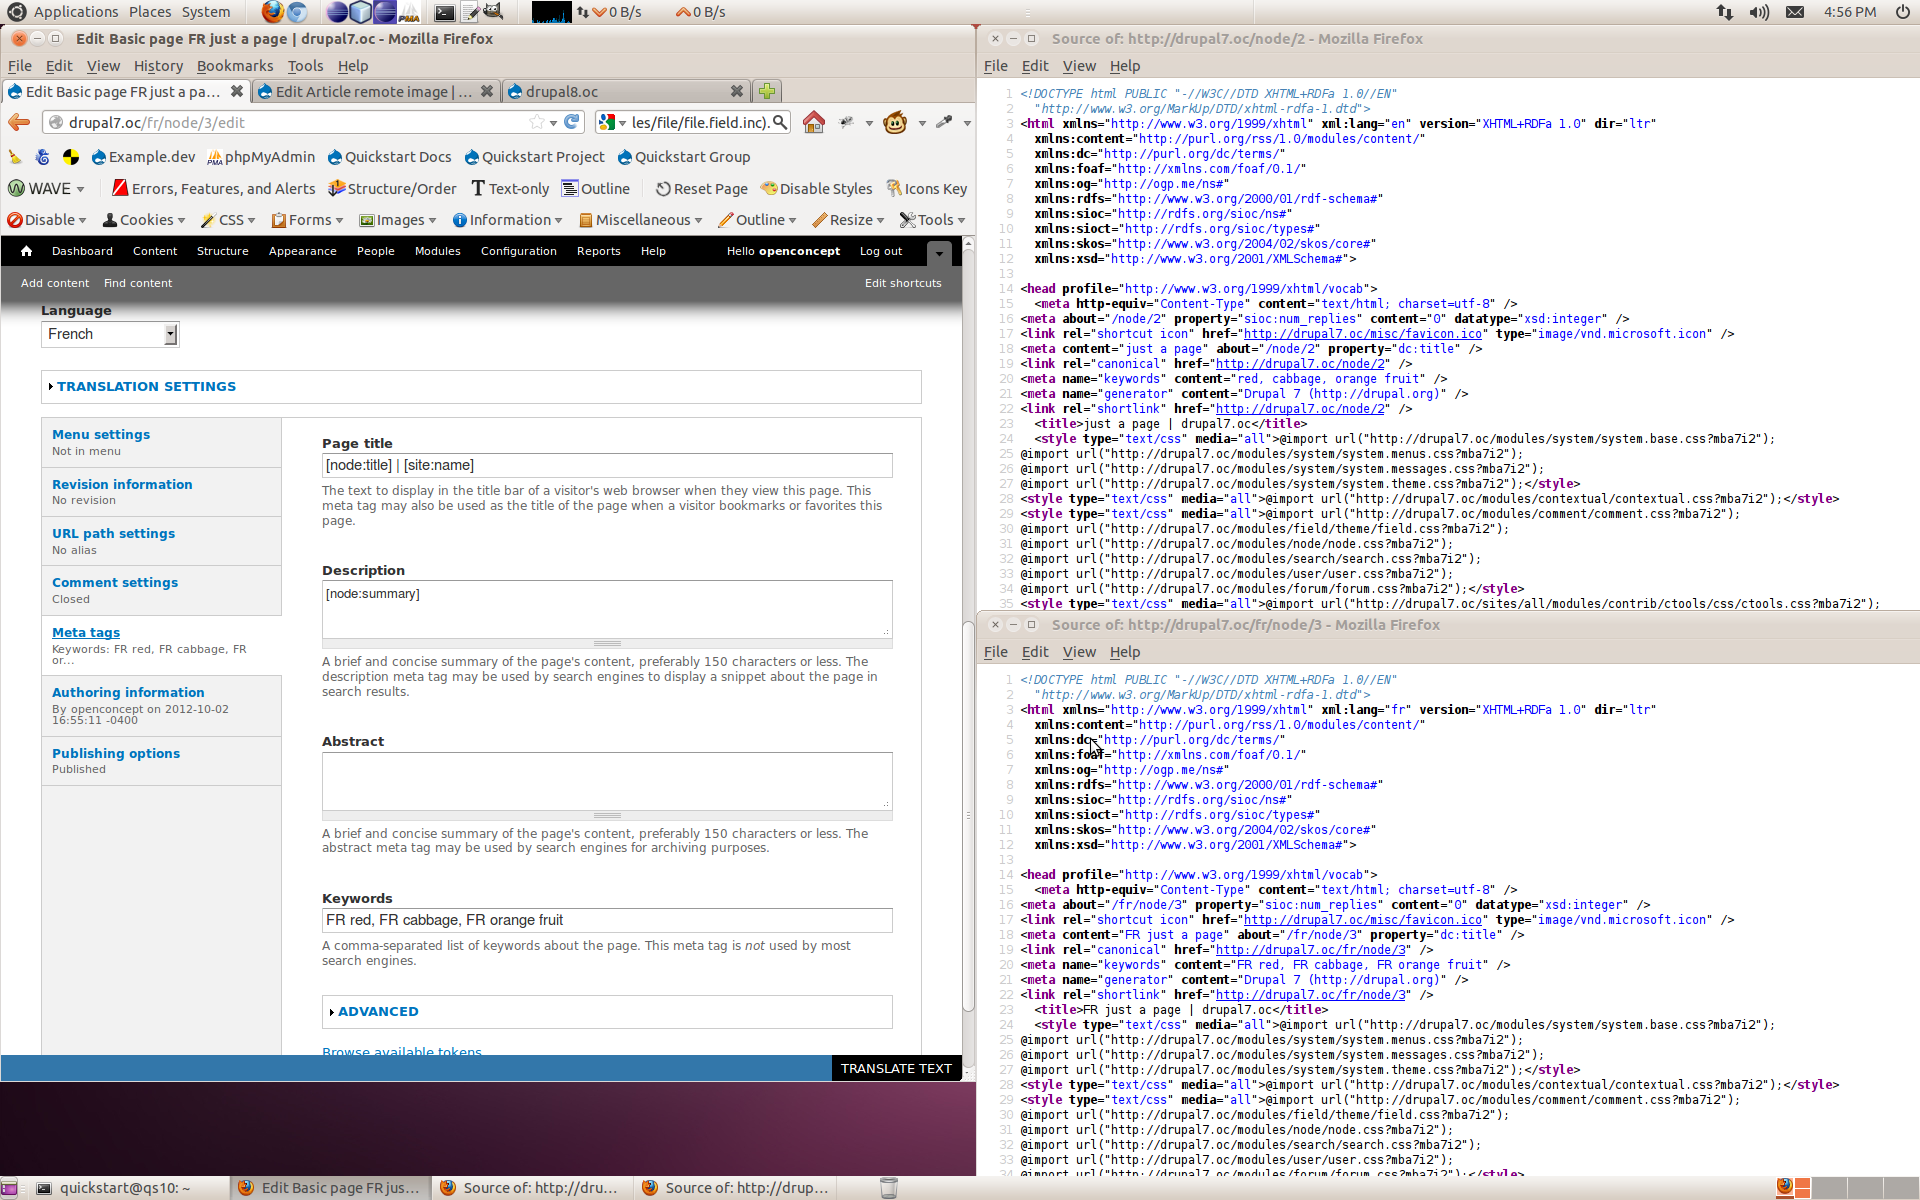This screenshot has height=1200, width=1920.
Task: Click the WAVE toolbar icon
Action: [x=16, y=188]
